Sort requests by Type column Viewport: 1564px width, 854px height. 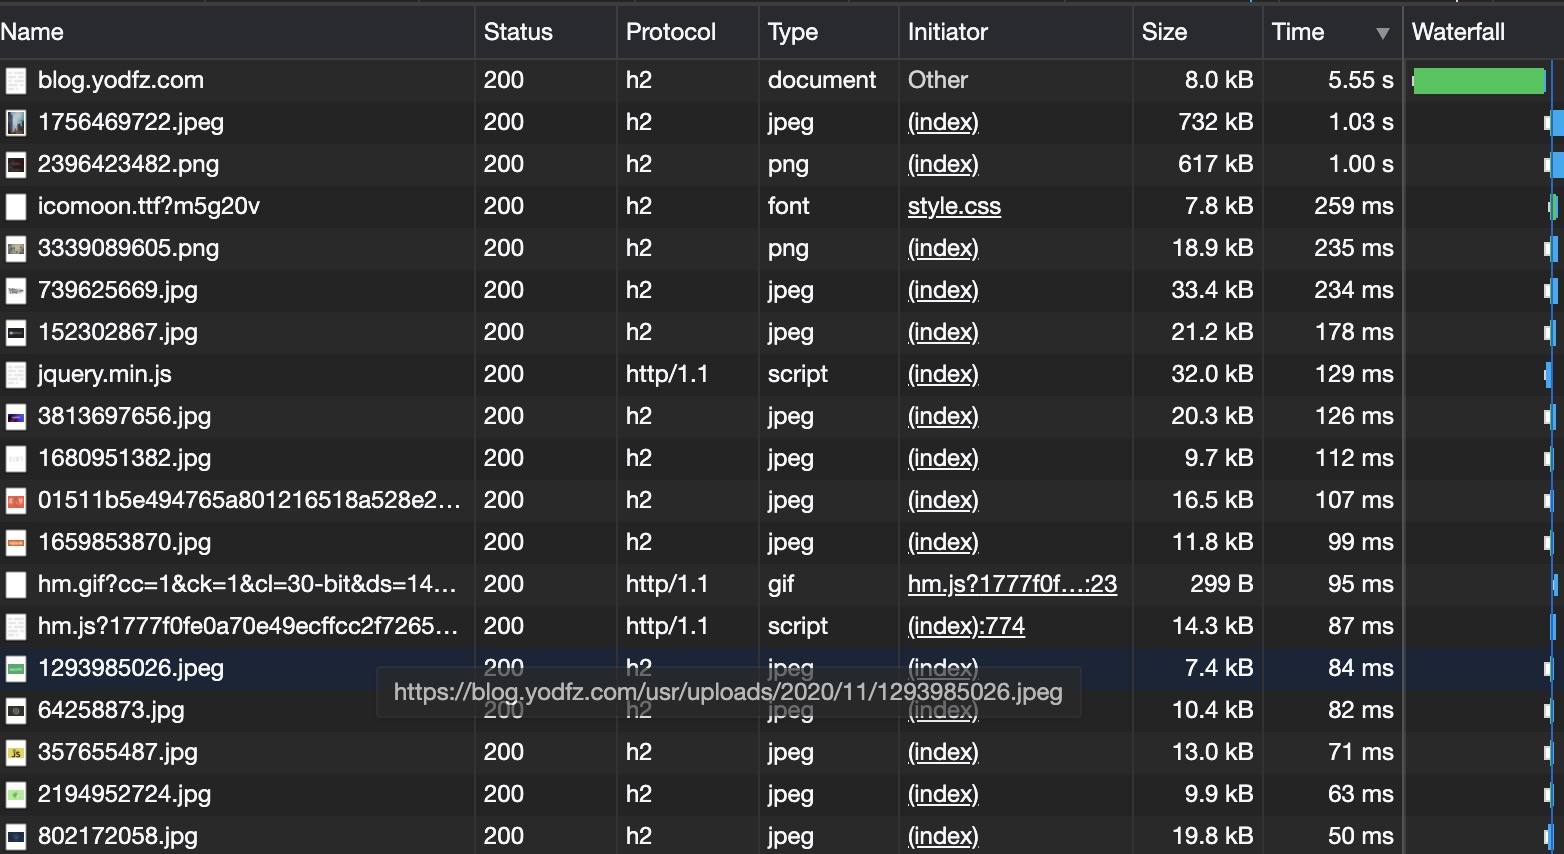[x=829, y=32]
